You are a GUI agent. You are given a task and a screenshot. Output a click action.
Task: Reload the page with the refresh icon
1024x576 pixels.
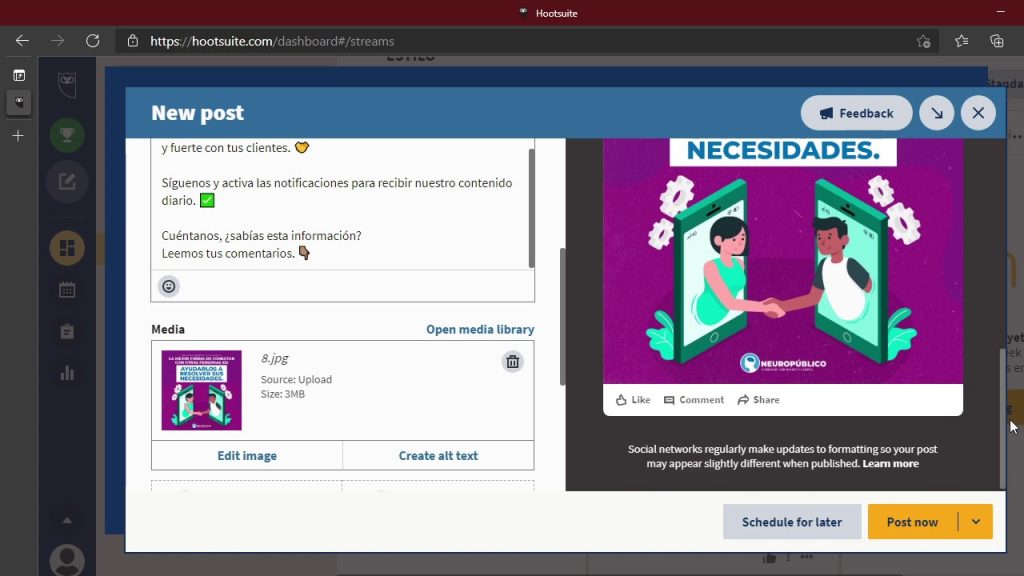pyautogui.click(x=93, y=41)
